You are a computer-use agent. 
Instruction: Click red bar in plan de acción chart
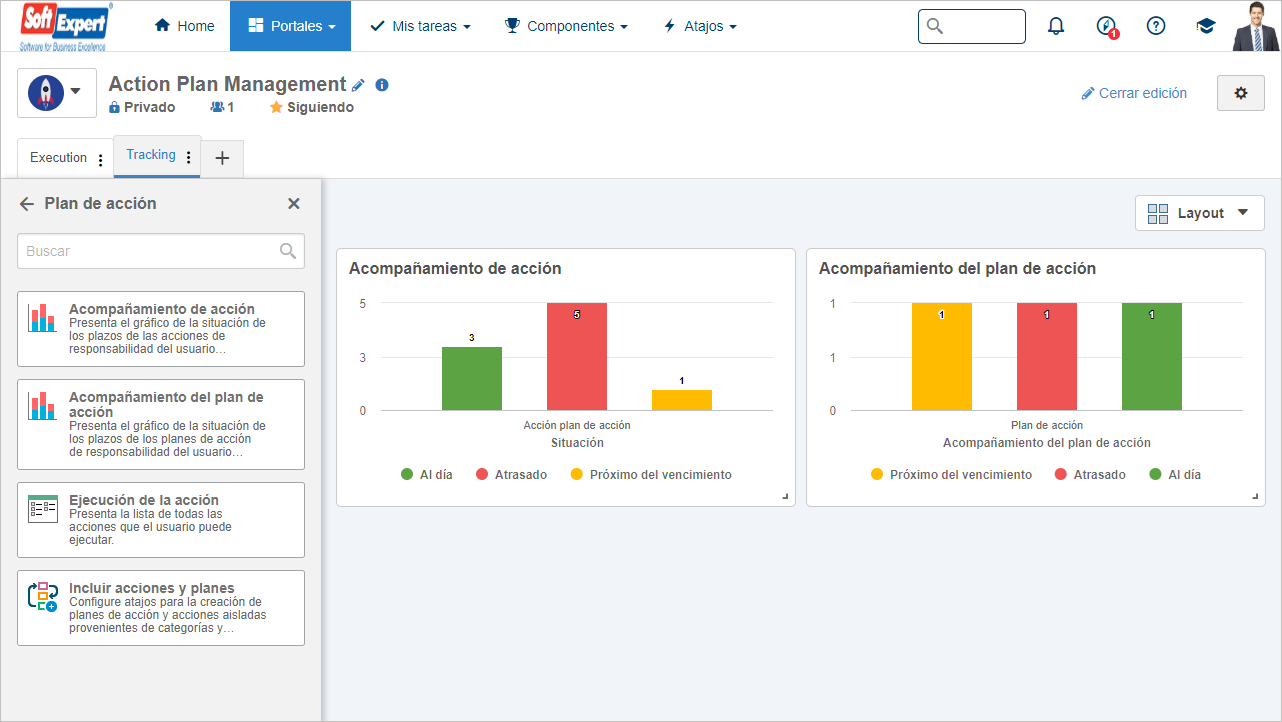(x=1047, y=356)
